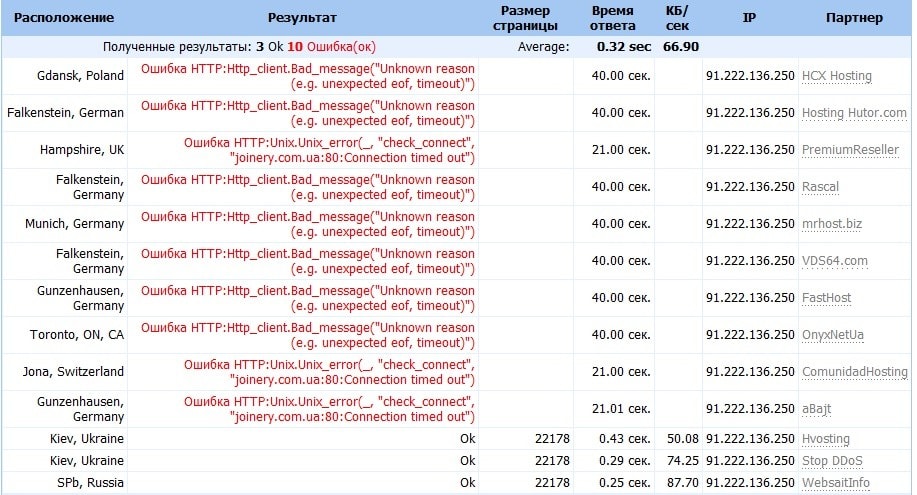This screenshot has height=495, width=917.
Task: Select the Stop DDoS link
Action: [x=831, y=461]
